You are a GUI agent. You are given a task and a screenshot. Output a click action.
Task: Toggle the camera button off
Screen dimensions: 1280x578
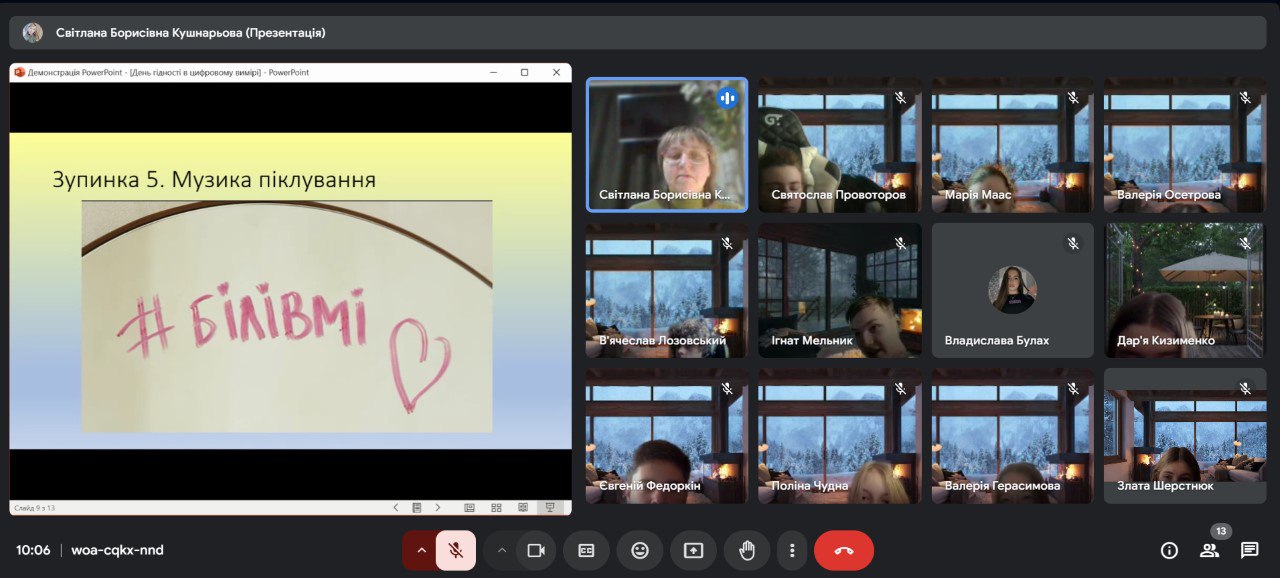(535, 550)
